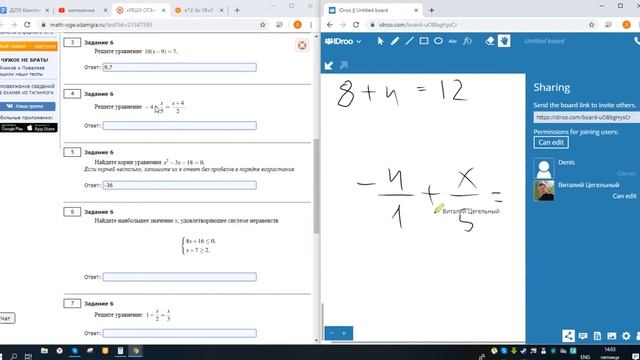
Task: Click the ENG language indicator
Action: tap(585, 357)
